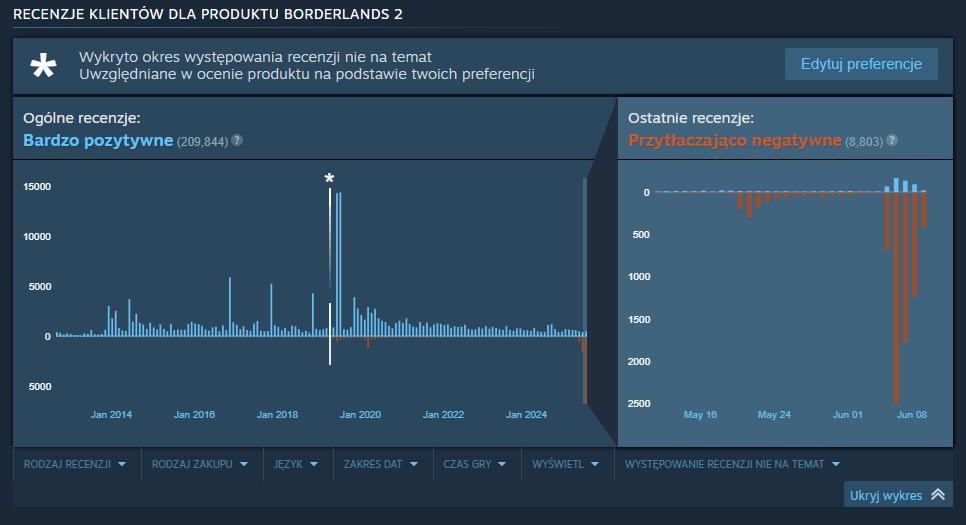
Task: Click the Ostatnie recenzje heading
Action: click(691, 118)
